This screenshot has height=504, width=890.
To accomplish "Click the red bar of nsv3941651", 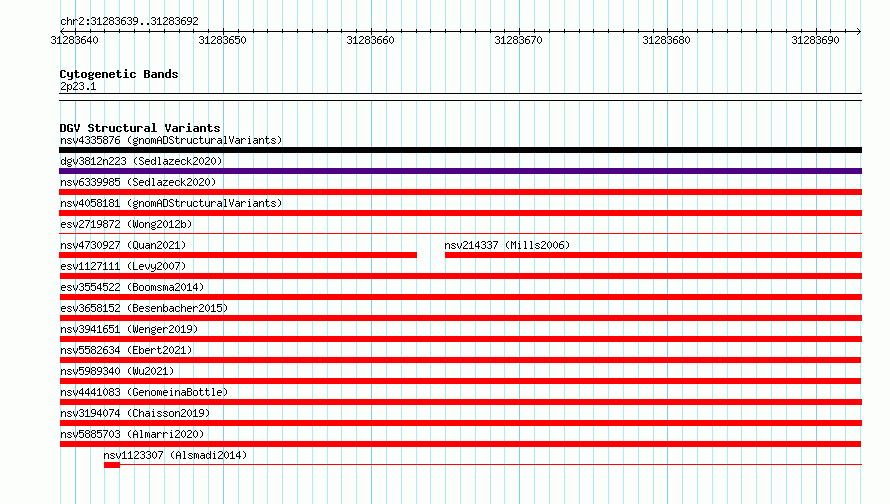I will coord(460,339).
